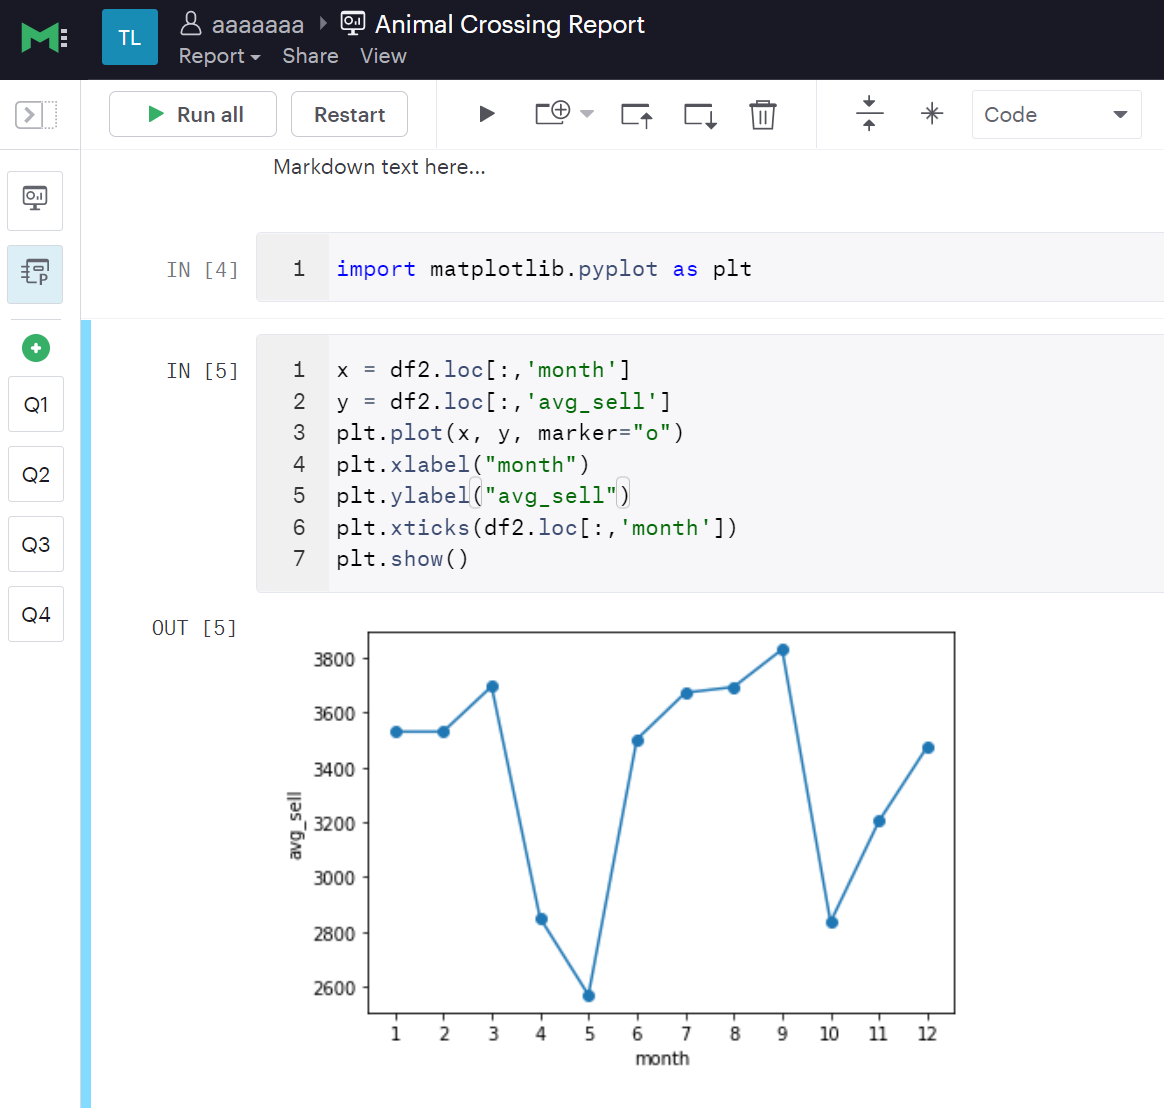Run the selected cell with play icon
Image resolution: width=1164 pixels, height=1108 pixels.
pyautogui.click(x=486, y=114)
